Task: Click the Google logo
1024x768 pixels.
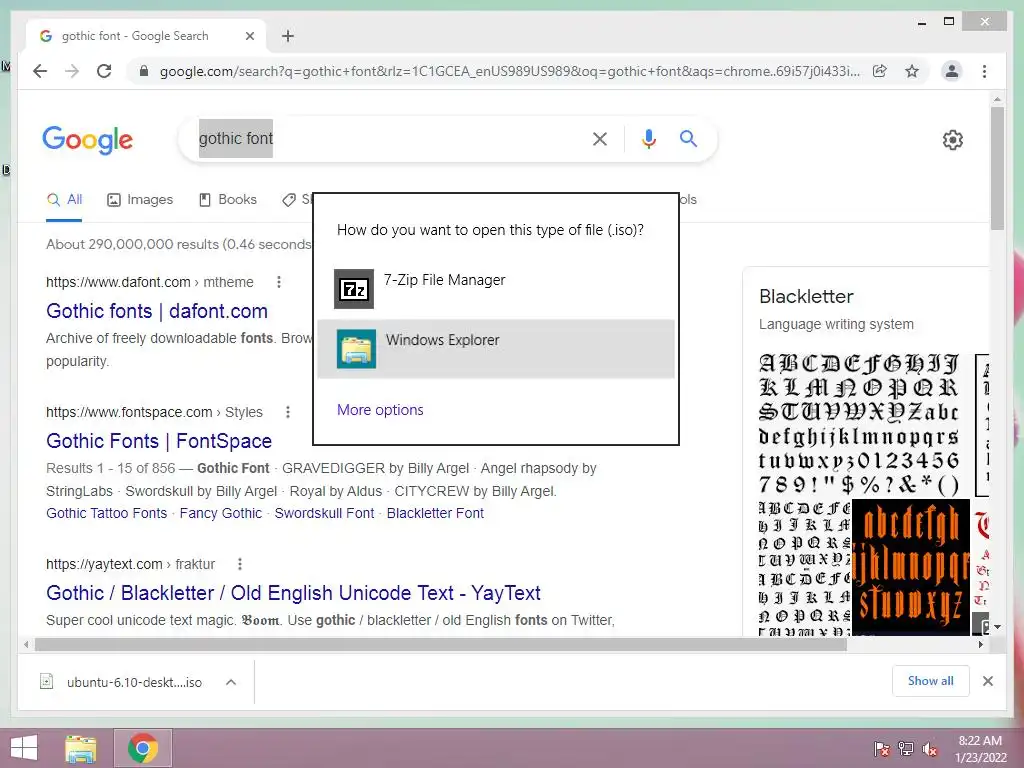Action: (88, 140)
